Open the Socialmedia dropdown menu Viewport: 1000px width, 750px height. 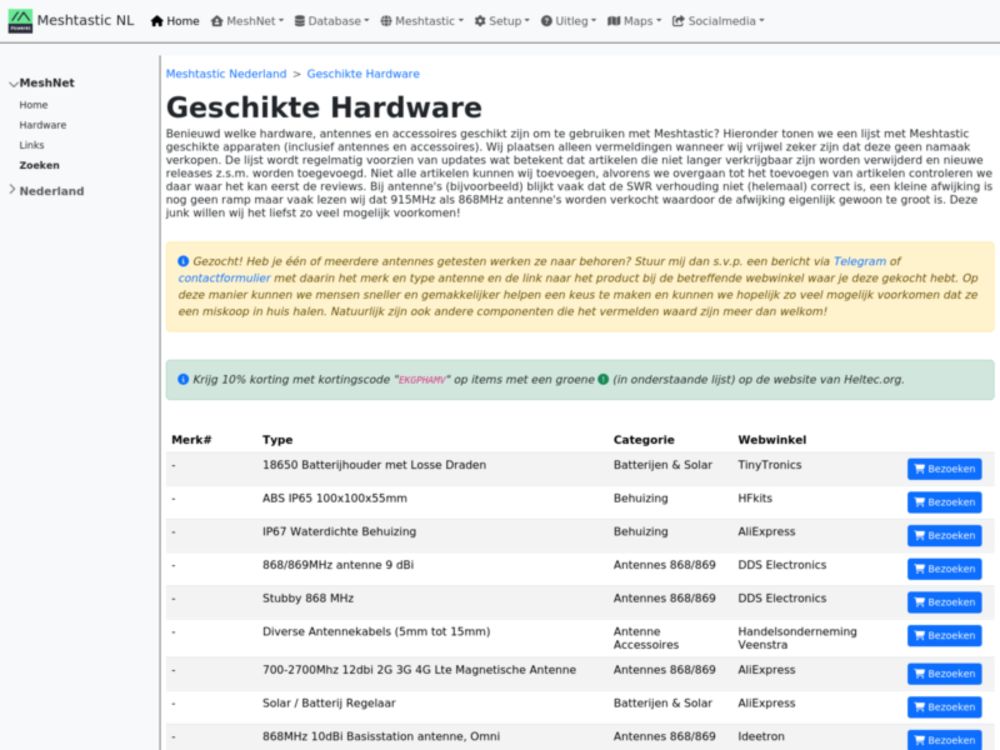718,21
